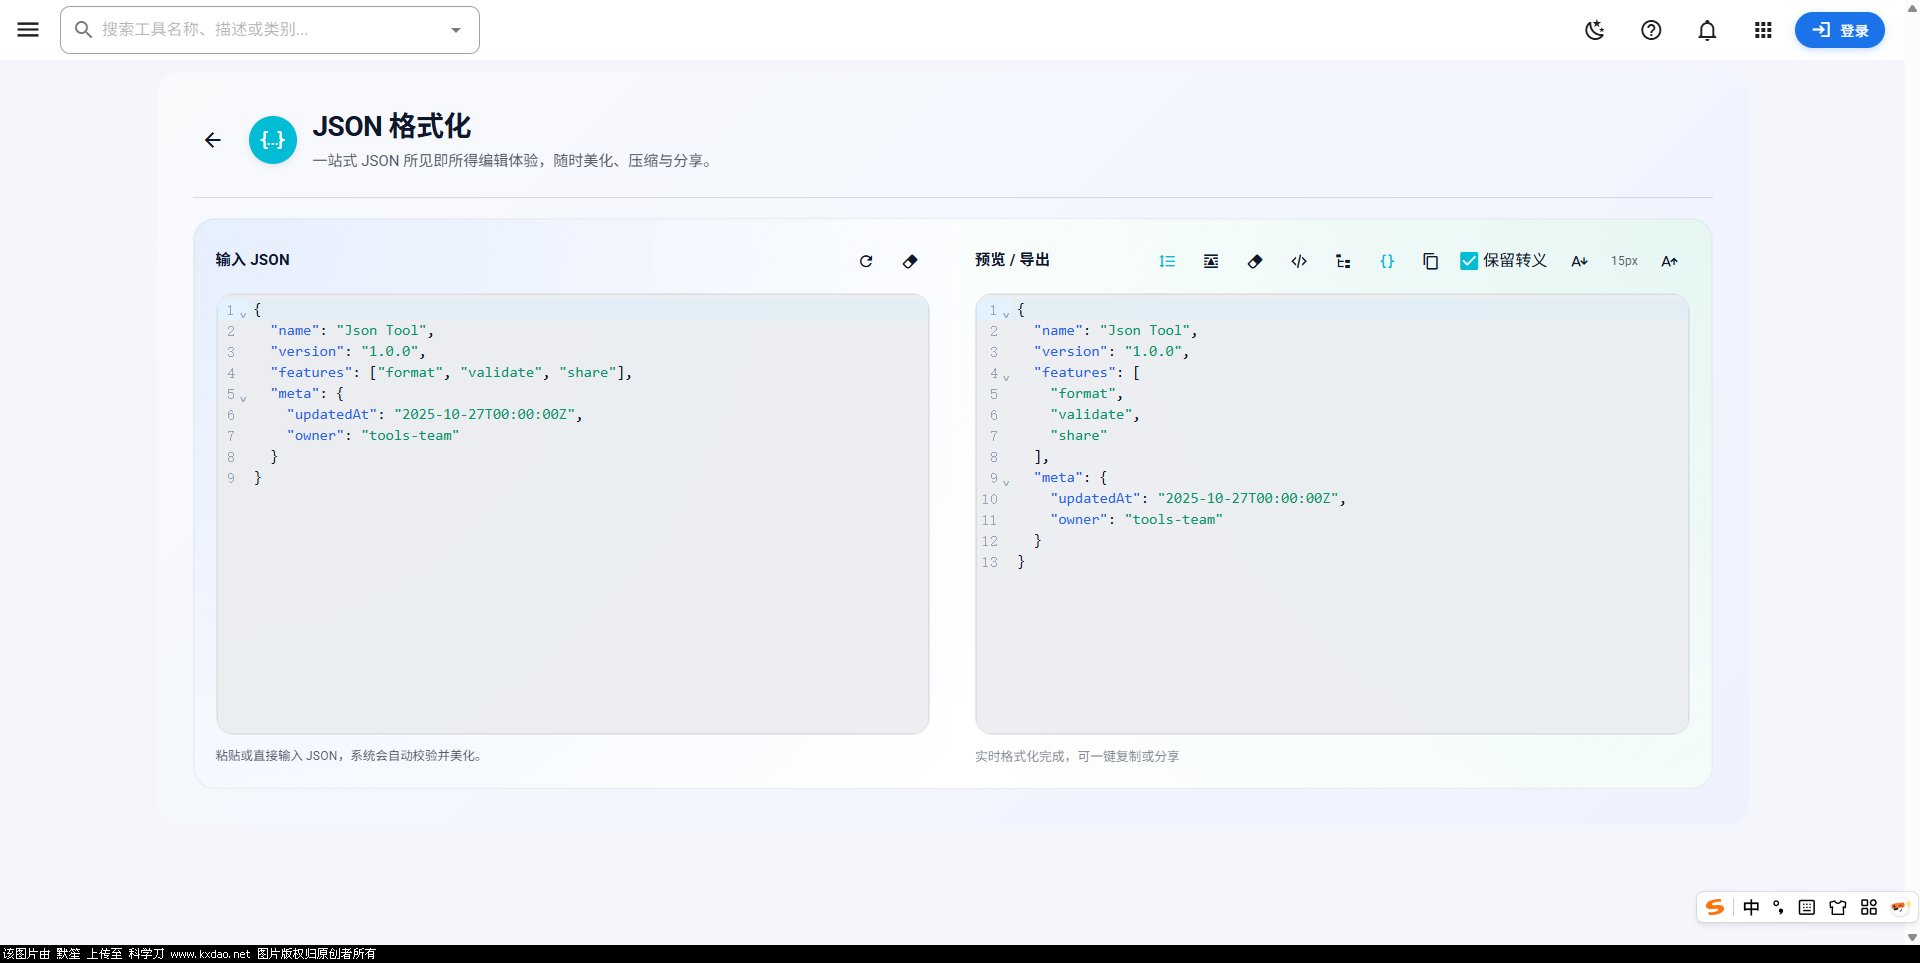Go back using the left arrow
1920x963 pixels.
tap(213, 140)
